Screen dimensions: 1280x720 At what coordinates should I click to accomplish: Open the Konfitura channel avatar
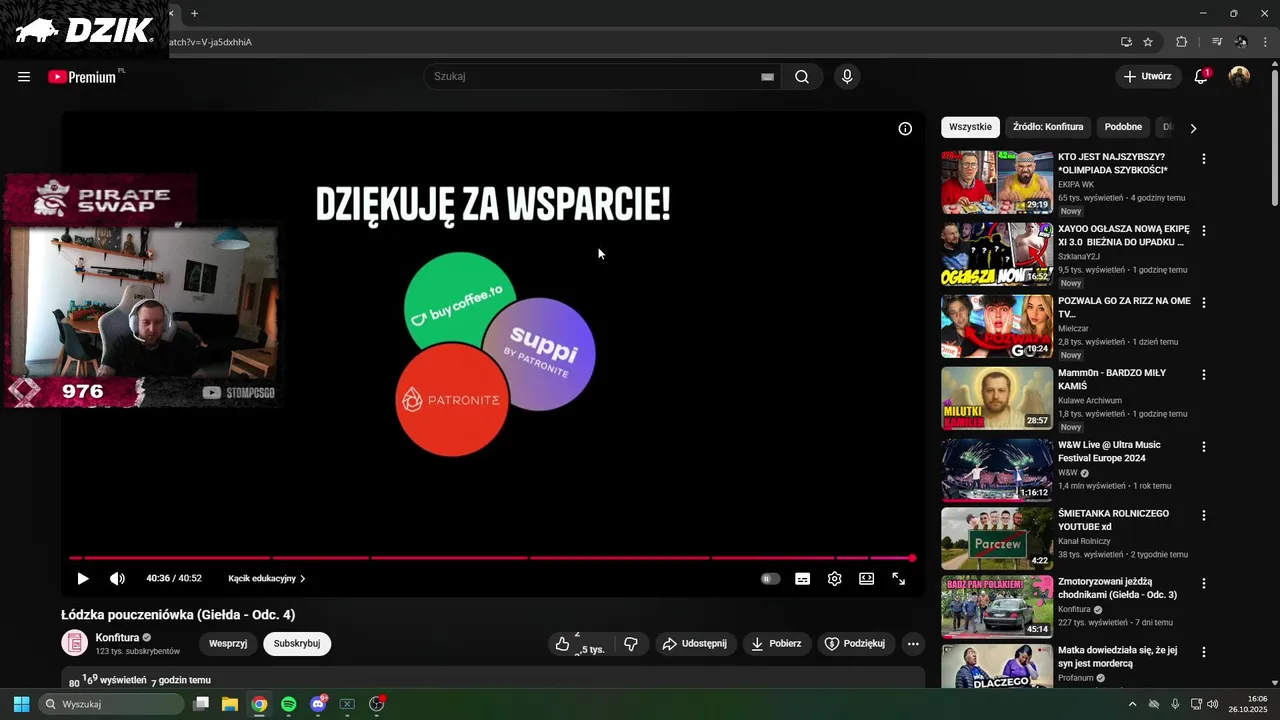tap(74, 643)
